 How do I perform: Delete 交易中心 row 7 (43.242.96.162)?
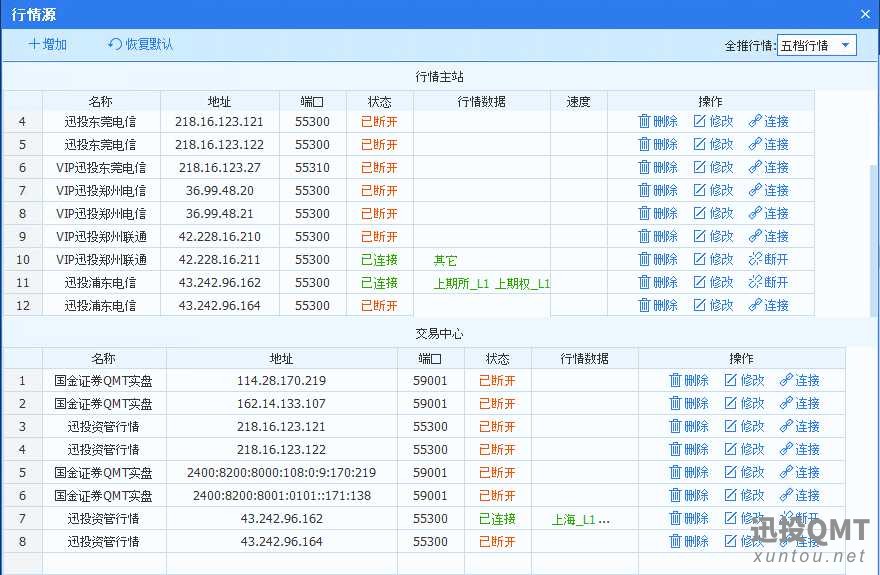click(x=689, y=518)
